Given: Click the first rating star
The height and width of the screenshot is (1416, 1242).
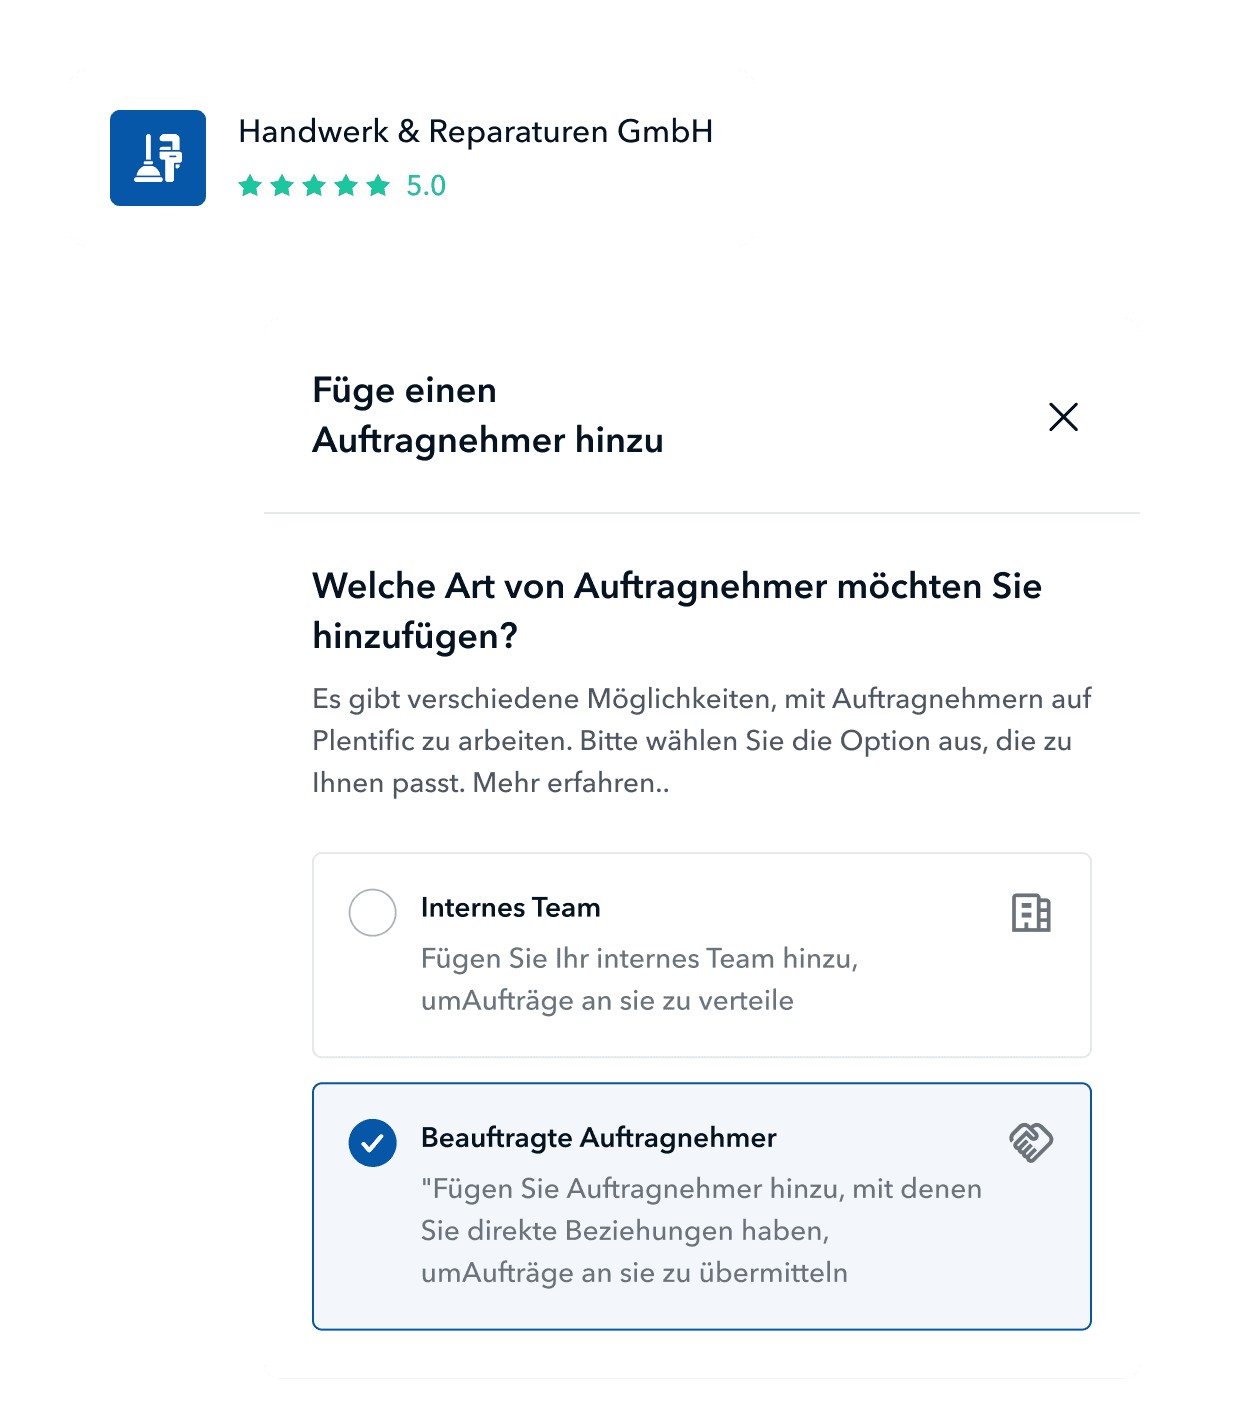Looking at the screenshot, I should pyautogui.click(x=250, y=185).
